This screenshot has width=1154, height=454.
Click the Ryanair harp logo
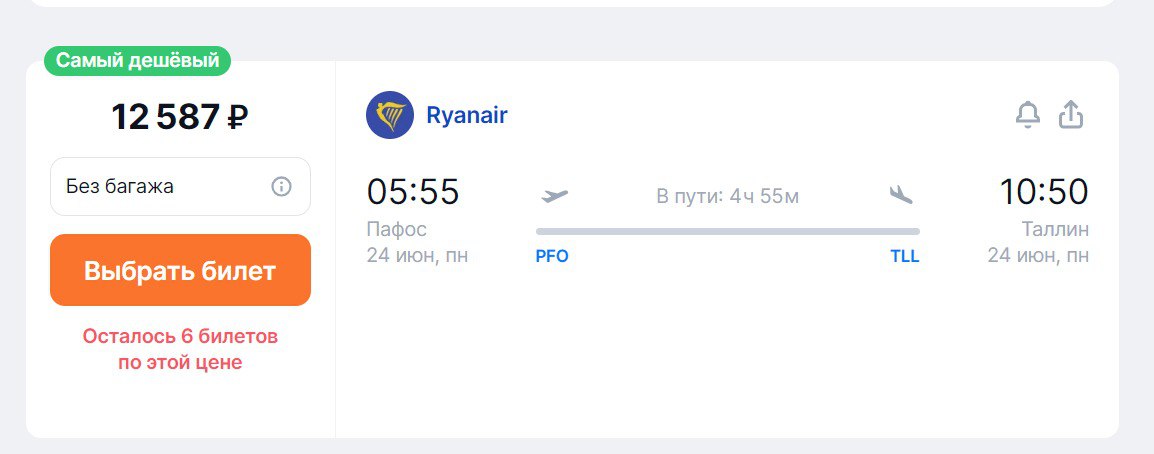[390, 115]
